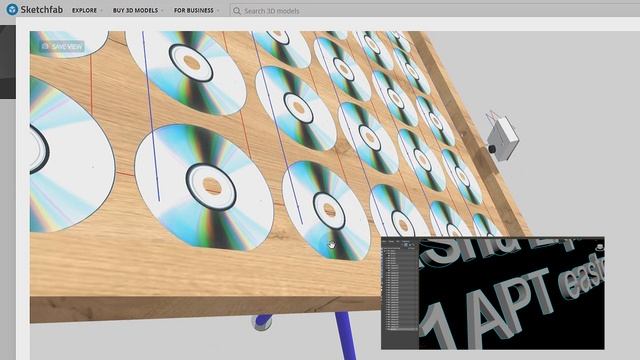Click the Sketchfab logo icon
This screenshot has height=360, width=640.
12,9
